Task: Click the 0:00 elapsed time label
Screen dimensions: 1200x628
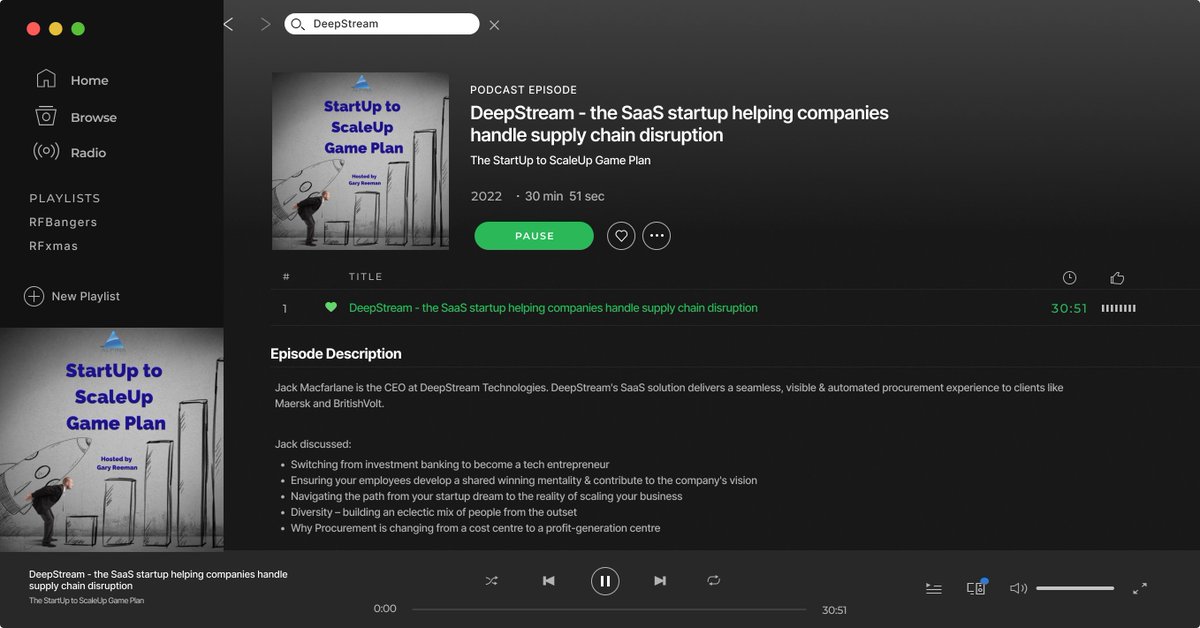Action: coord(385,609)
